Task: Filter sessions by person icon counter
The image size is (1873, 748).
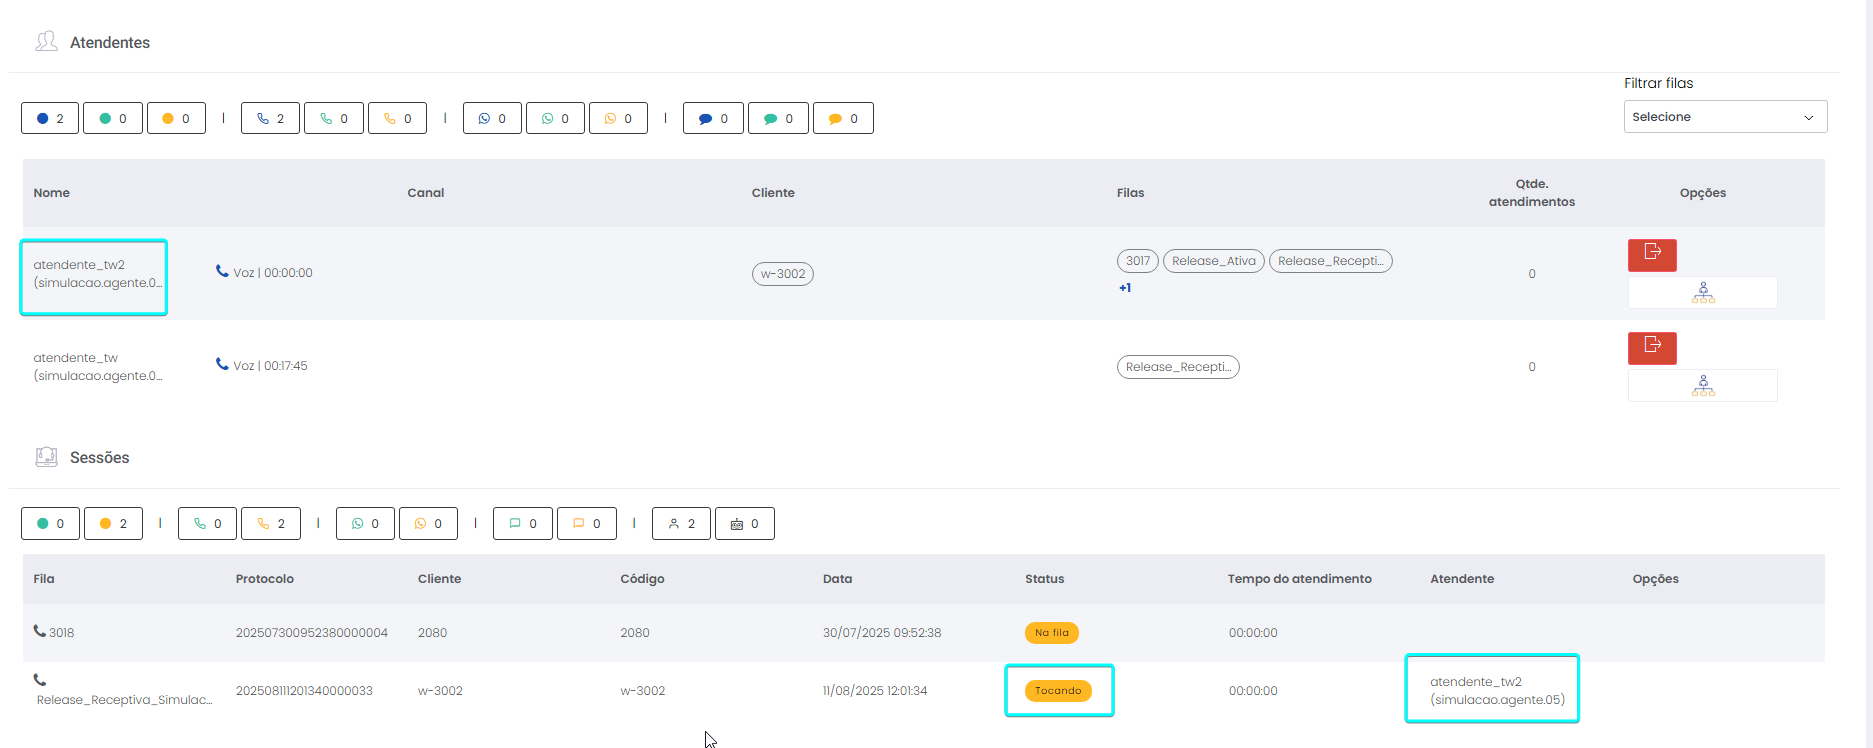Action: click(681, 524)
